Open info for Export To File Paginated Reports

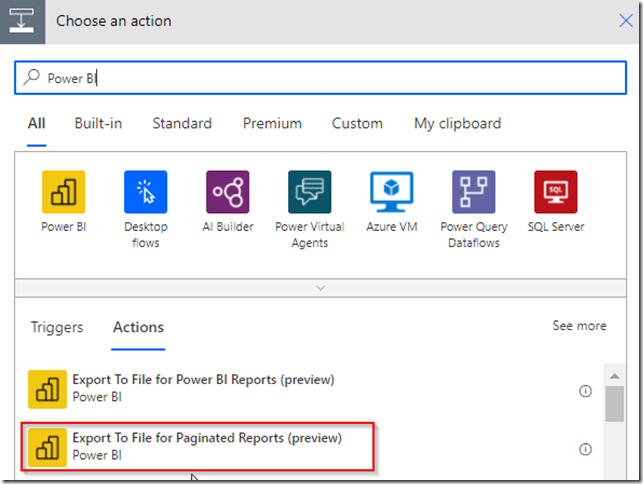coord(585,450)
